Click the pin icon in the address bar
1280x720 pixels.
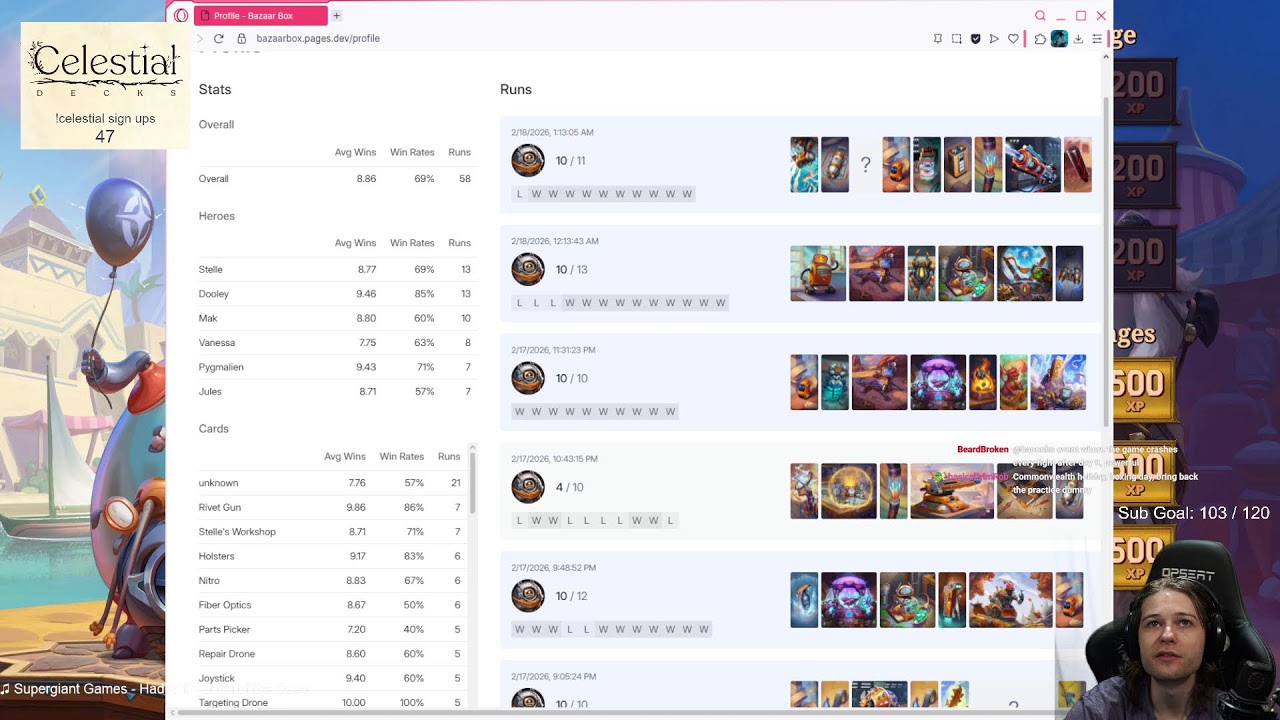937,38
